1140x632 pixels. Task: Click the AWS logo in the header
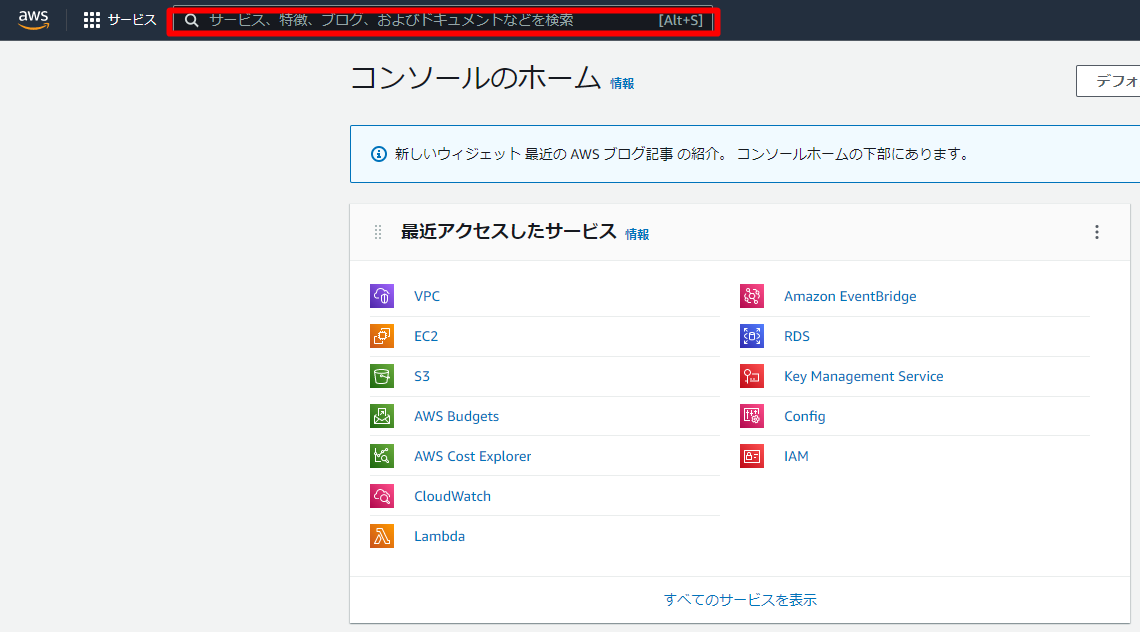coord(33,19)
